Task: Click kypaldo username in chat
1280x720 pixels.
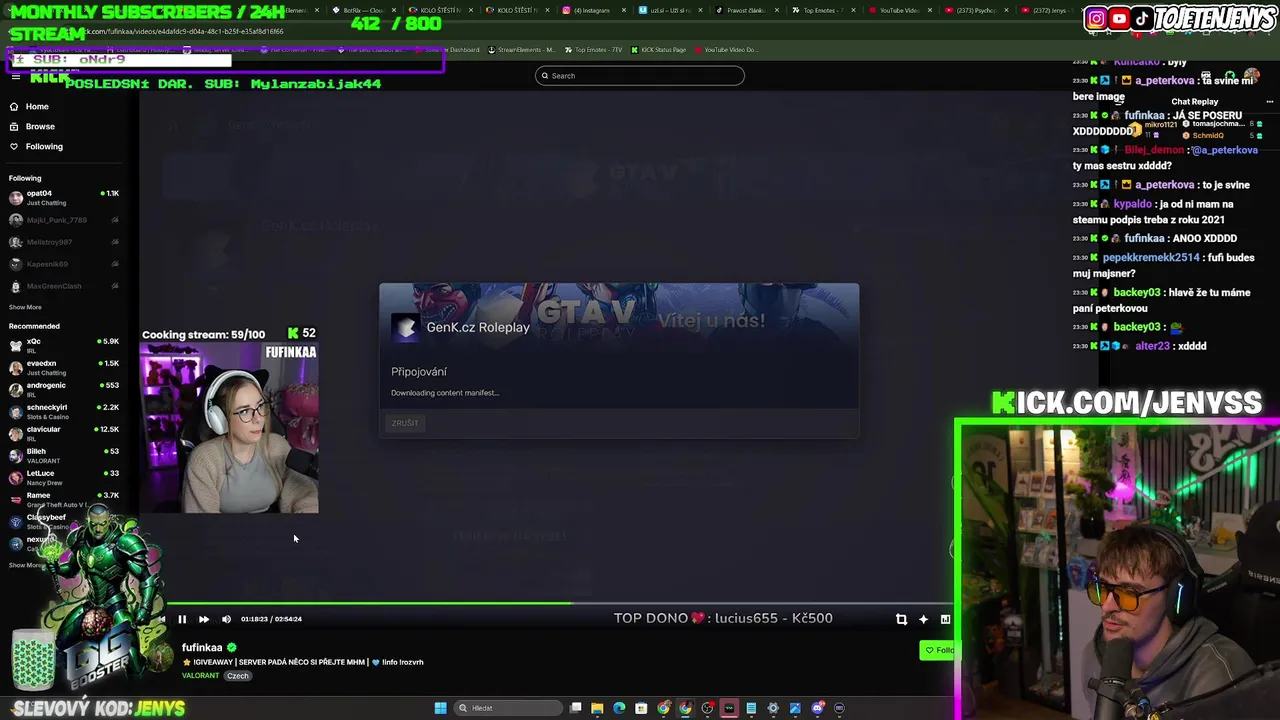Action: pyautogui.click(x=1133, y=203)
